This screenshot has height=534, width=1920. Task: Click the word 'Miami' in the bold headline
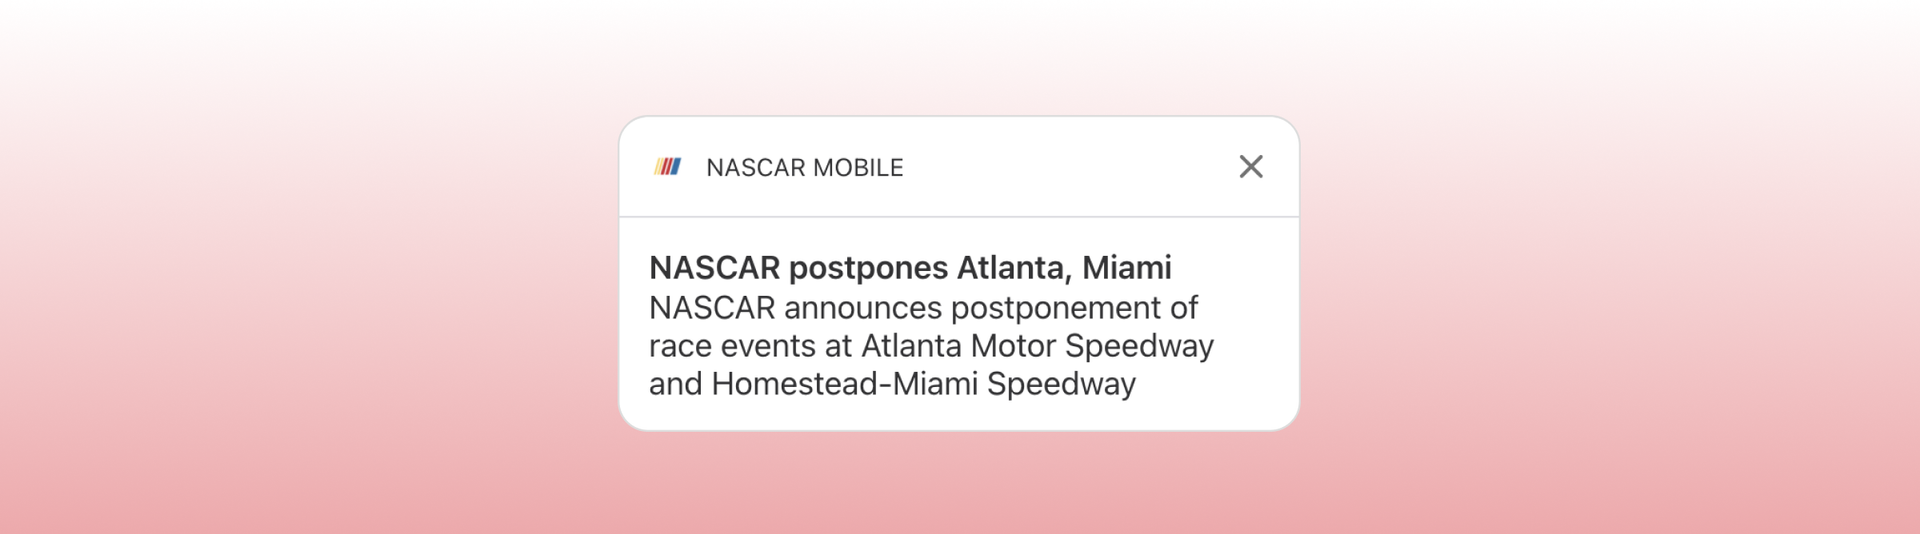pyautogui.click(x=1126, y=268)
